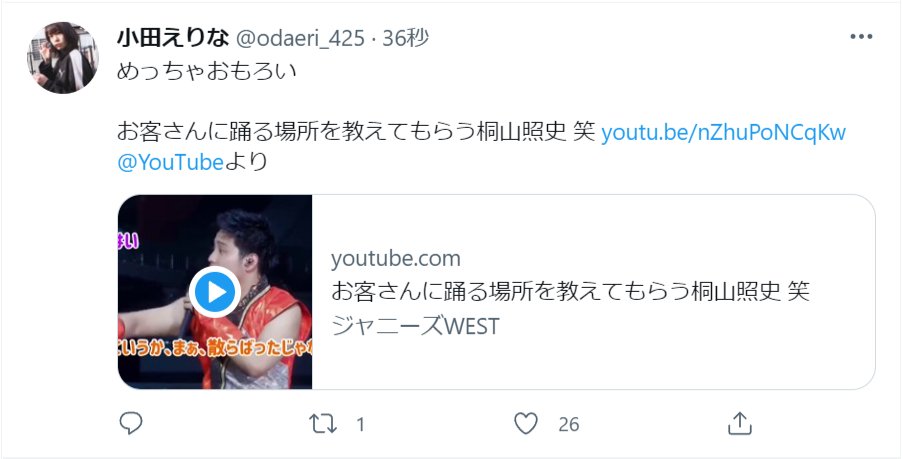The image size is (903, 459).
Task: Click the like count of 26
Action: [568, 425]
